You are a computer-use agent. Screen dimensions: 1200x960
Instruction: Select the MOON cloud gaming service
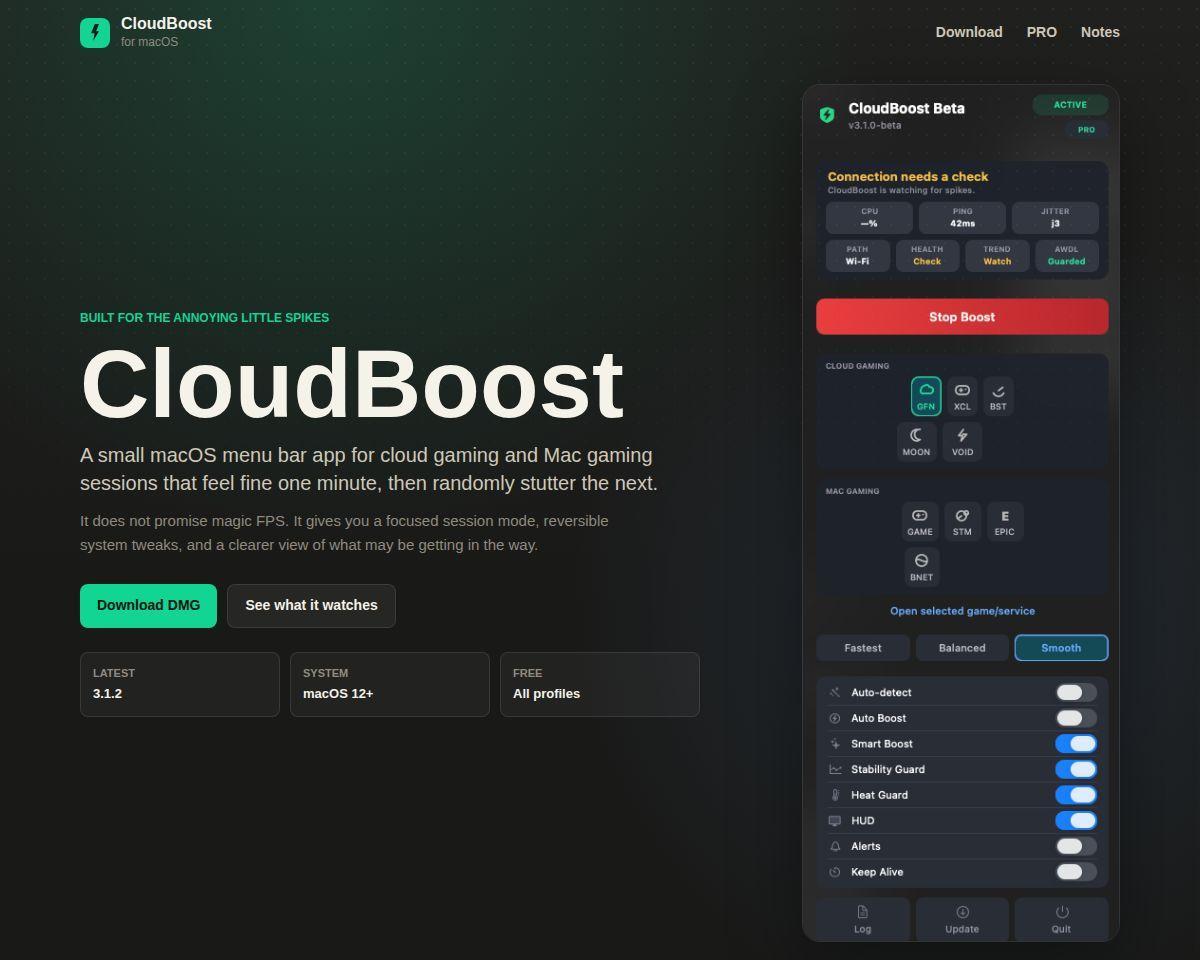(916, 441)
